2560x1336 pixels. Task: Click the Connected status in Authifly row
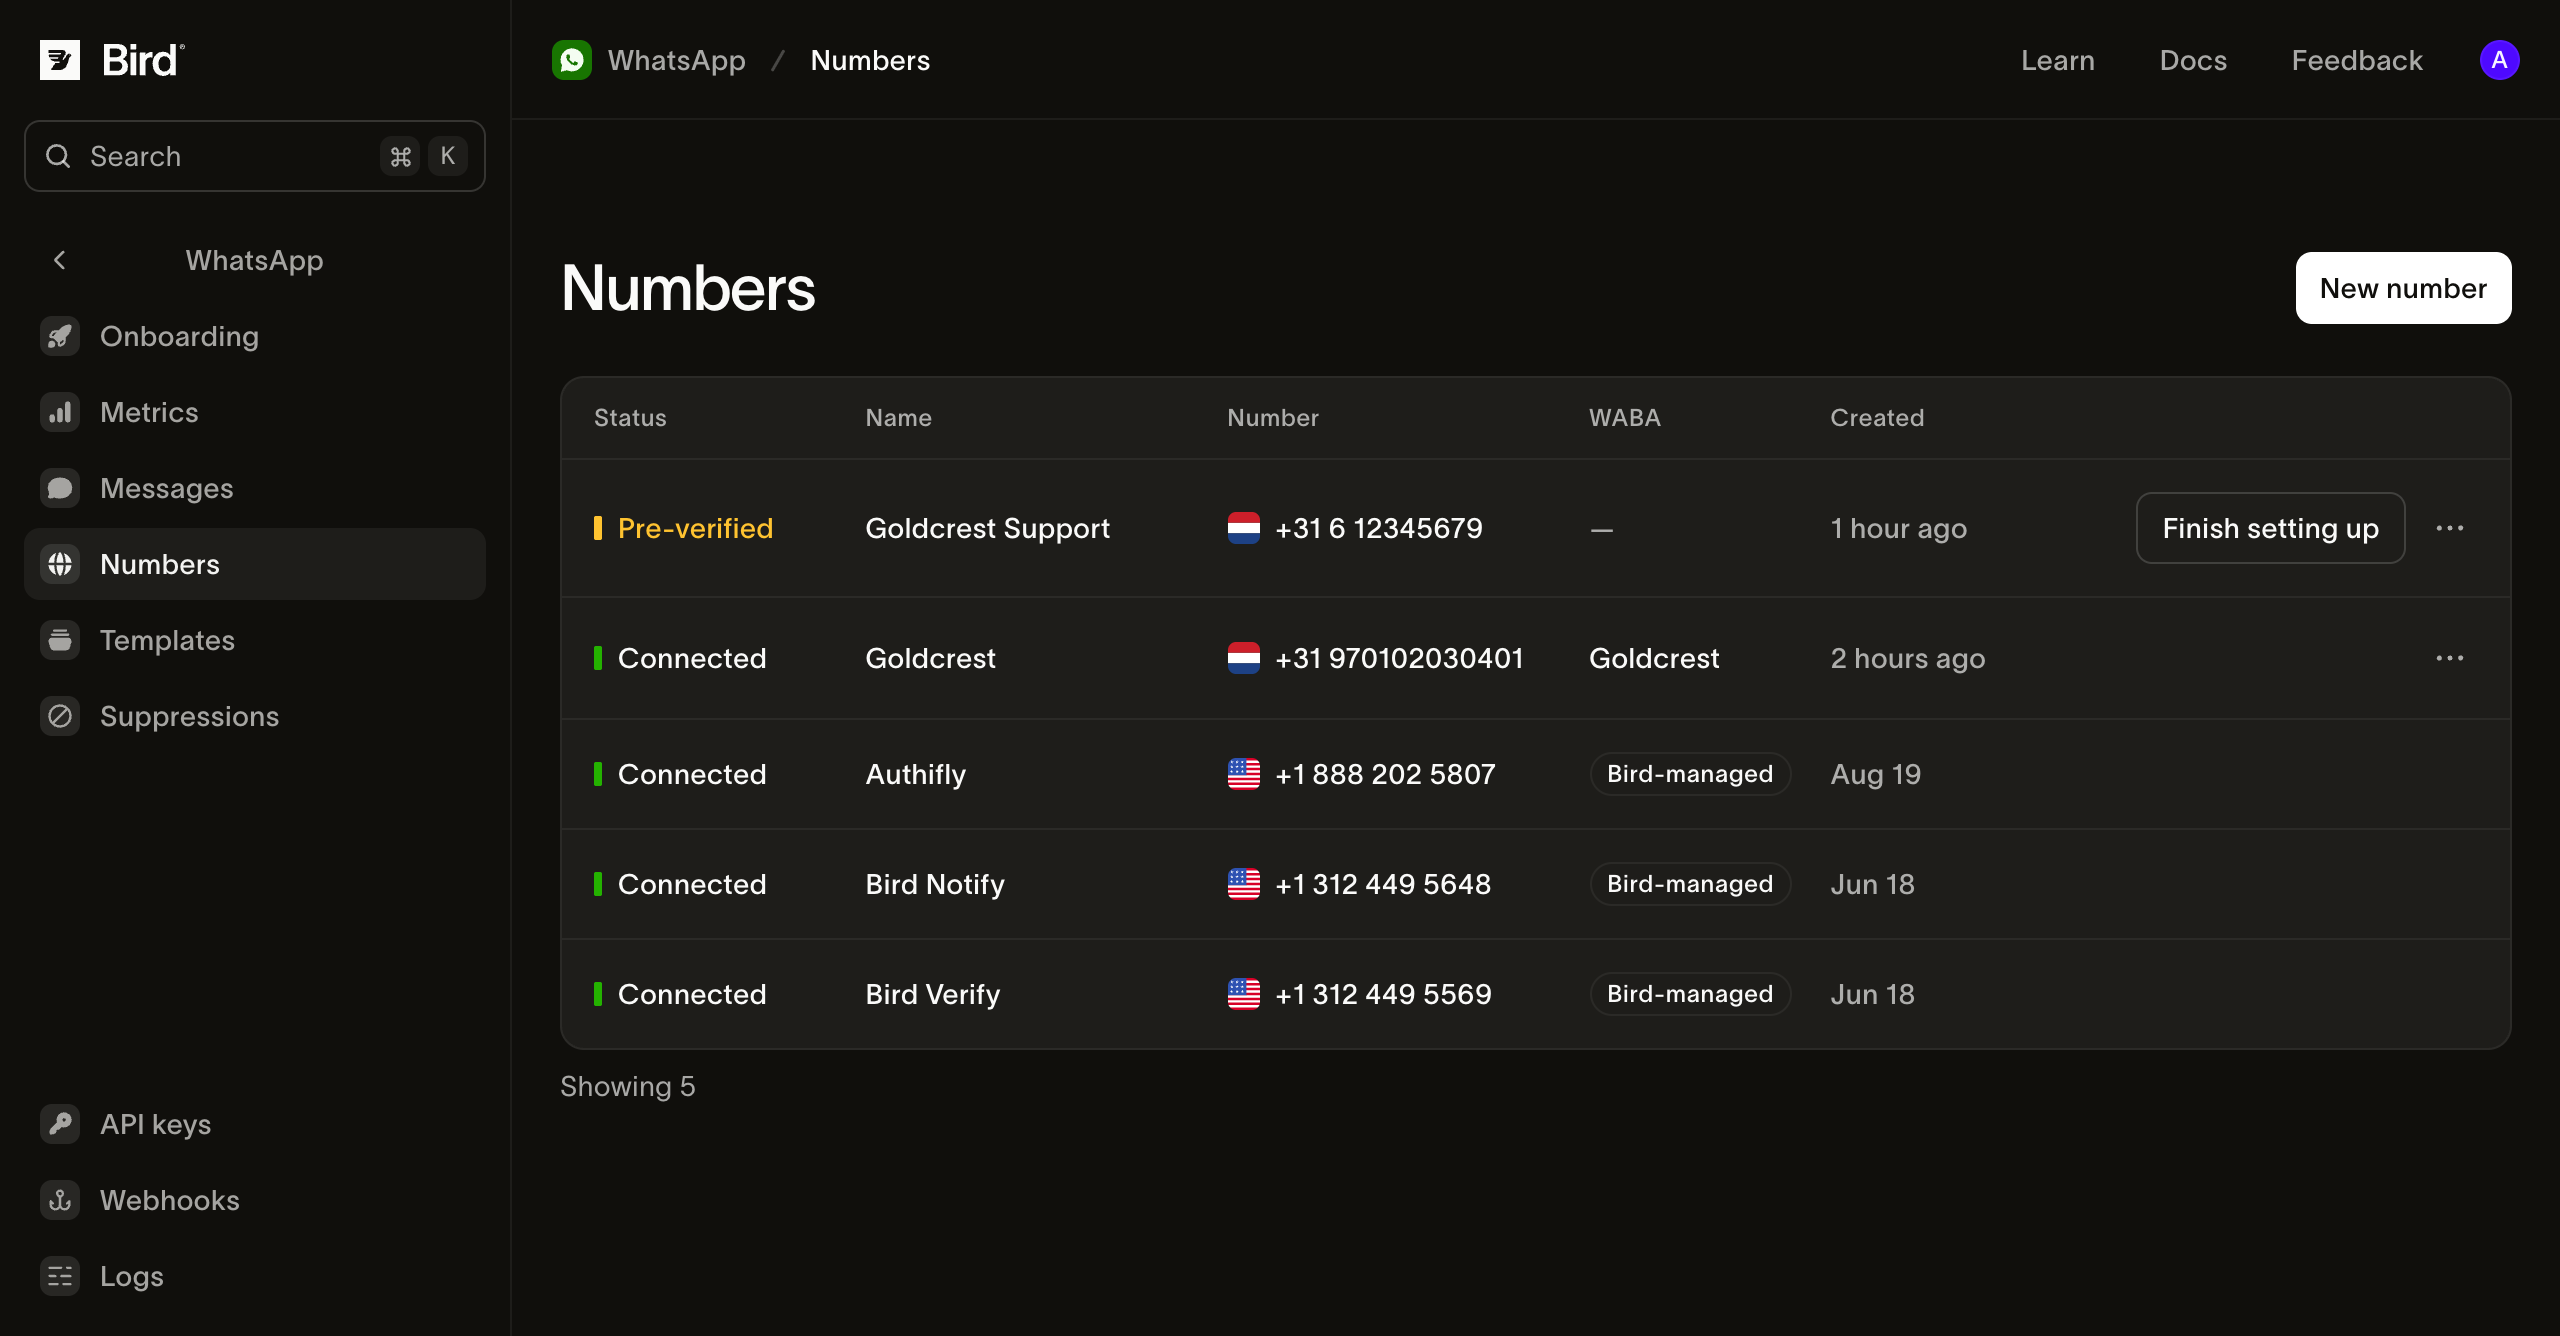(691, 774)
